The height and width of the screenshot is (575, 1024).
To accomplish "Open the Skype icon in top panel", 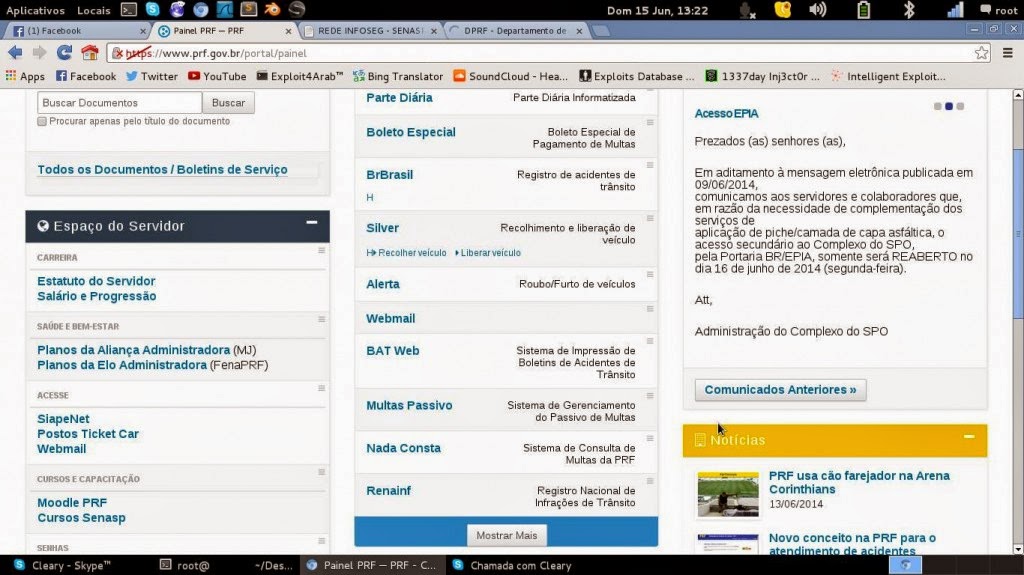I will coord(152,9).
